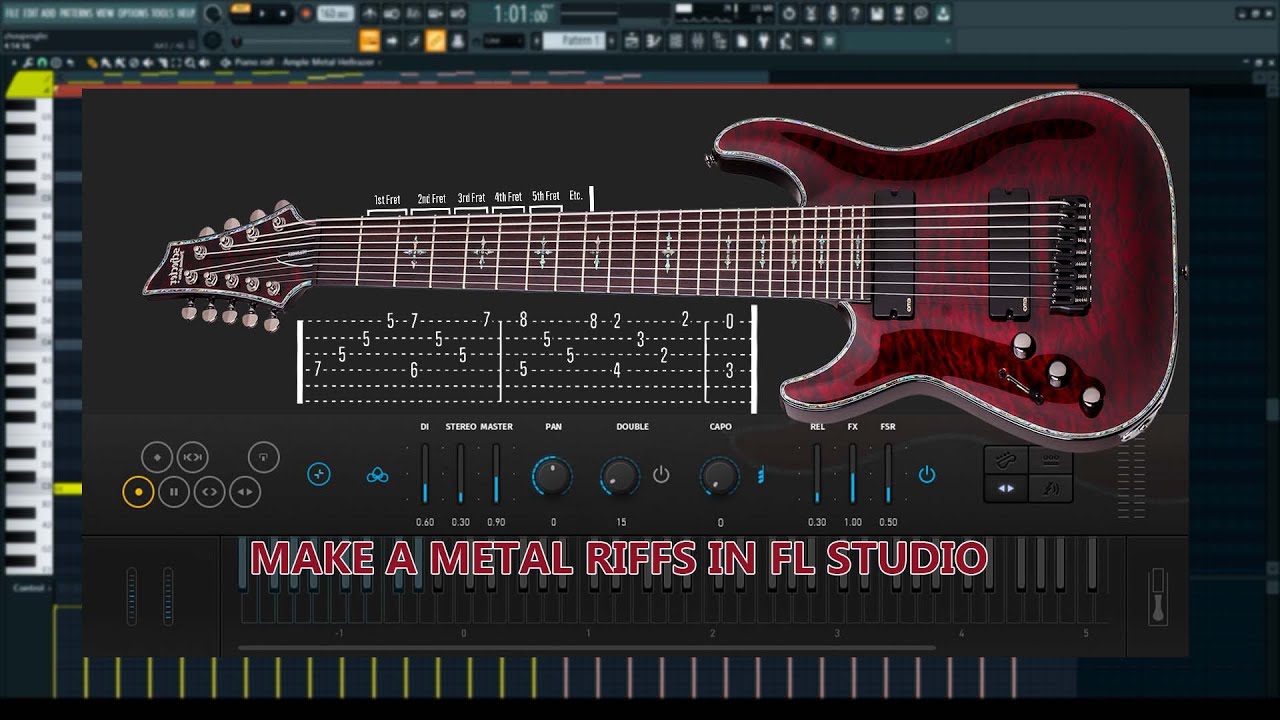Open the Ample Metal Hellrazer channel selector
The height and width of the screenshot is (720, 1280).
[330, 62]
